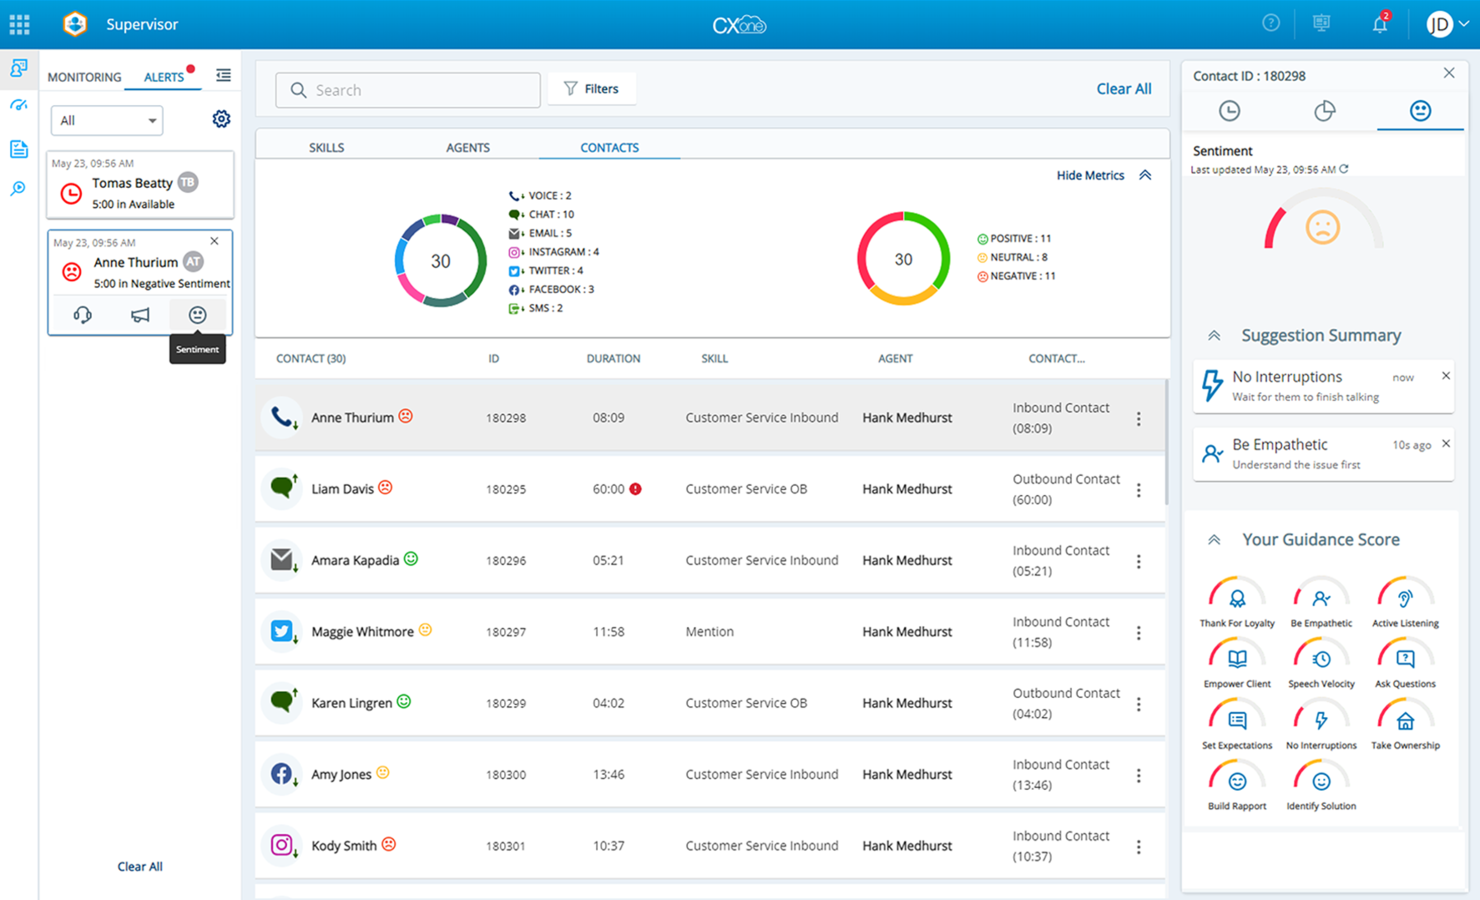This screenshot has width=1480, height=900.
Task: Open the All alerts filter dropdown
Action: coord(107,120)
